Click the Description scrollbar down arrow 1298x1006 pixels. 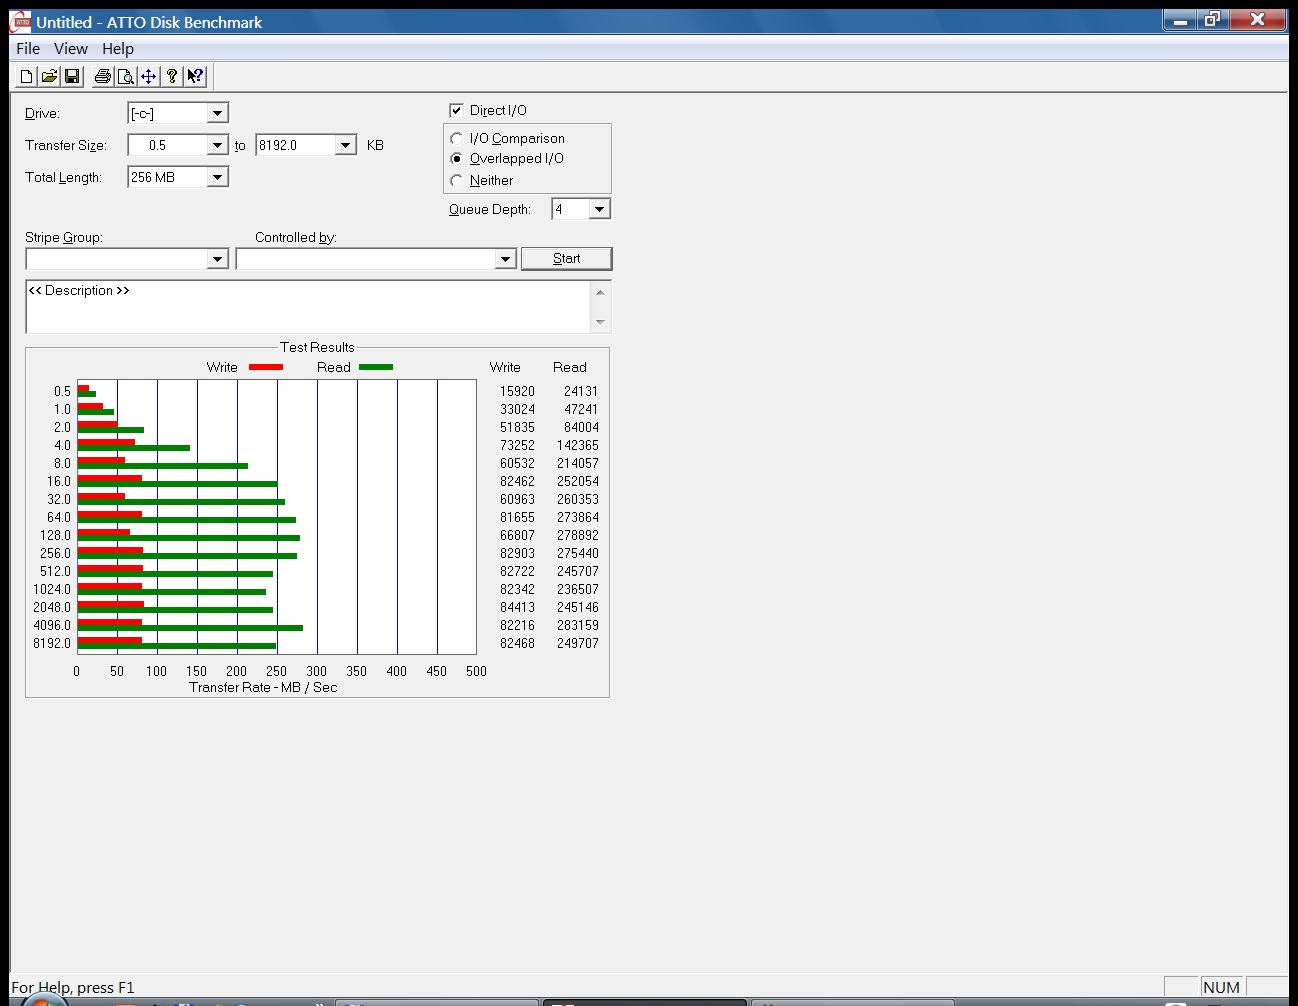pyautogui.click(x=600, y=322)
